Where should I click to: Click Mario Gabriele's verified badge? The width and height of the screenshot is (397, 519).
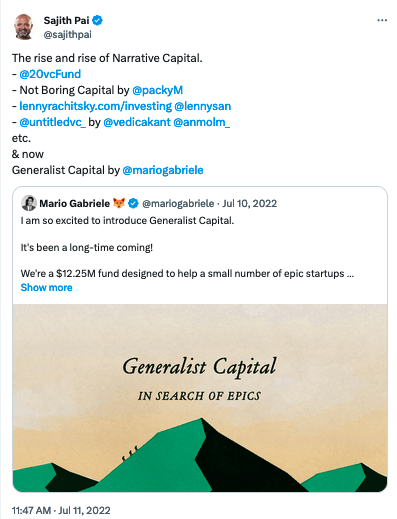point(133,203)
